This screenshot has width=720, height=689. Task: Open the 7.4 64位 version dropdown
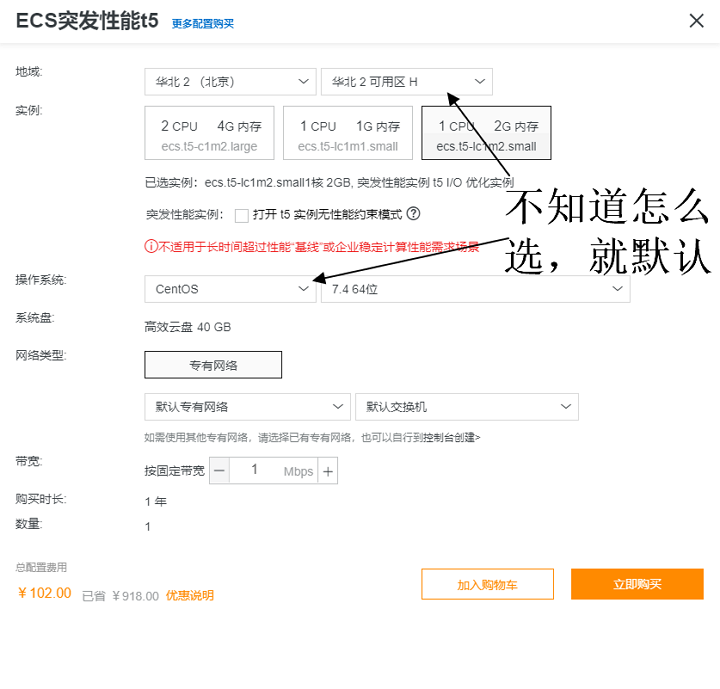click(x=475, y=289)
